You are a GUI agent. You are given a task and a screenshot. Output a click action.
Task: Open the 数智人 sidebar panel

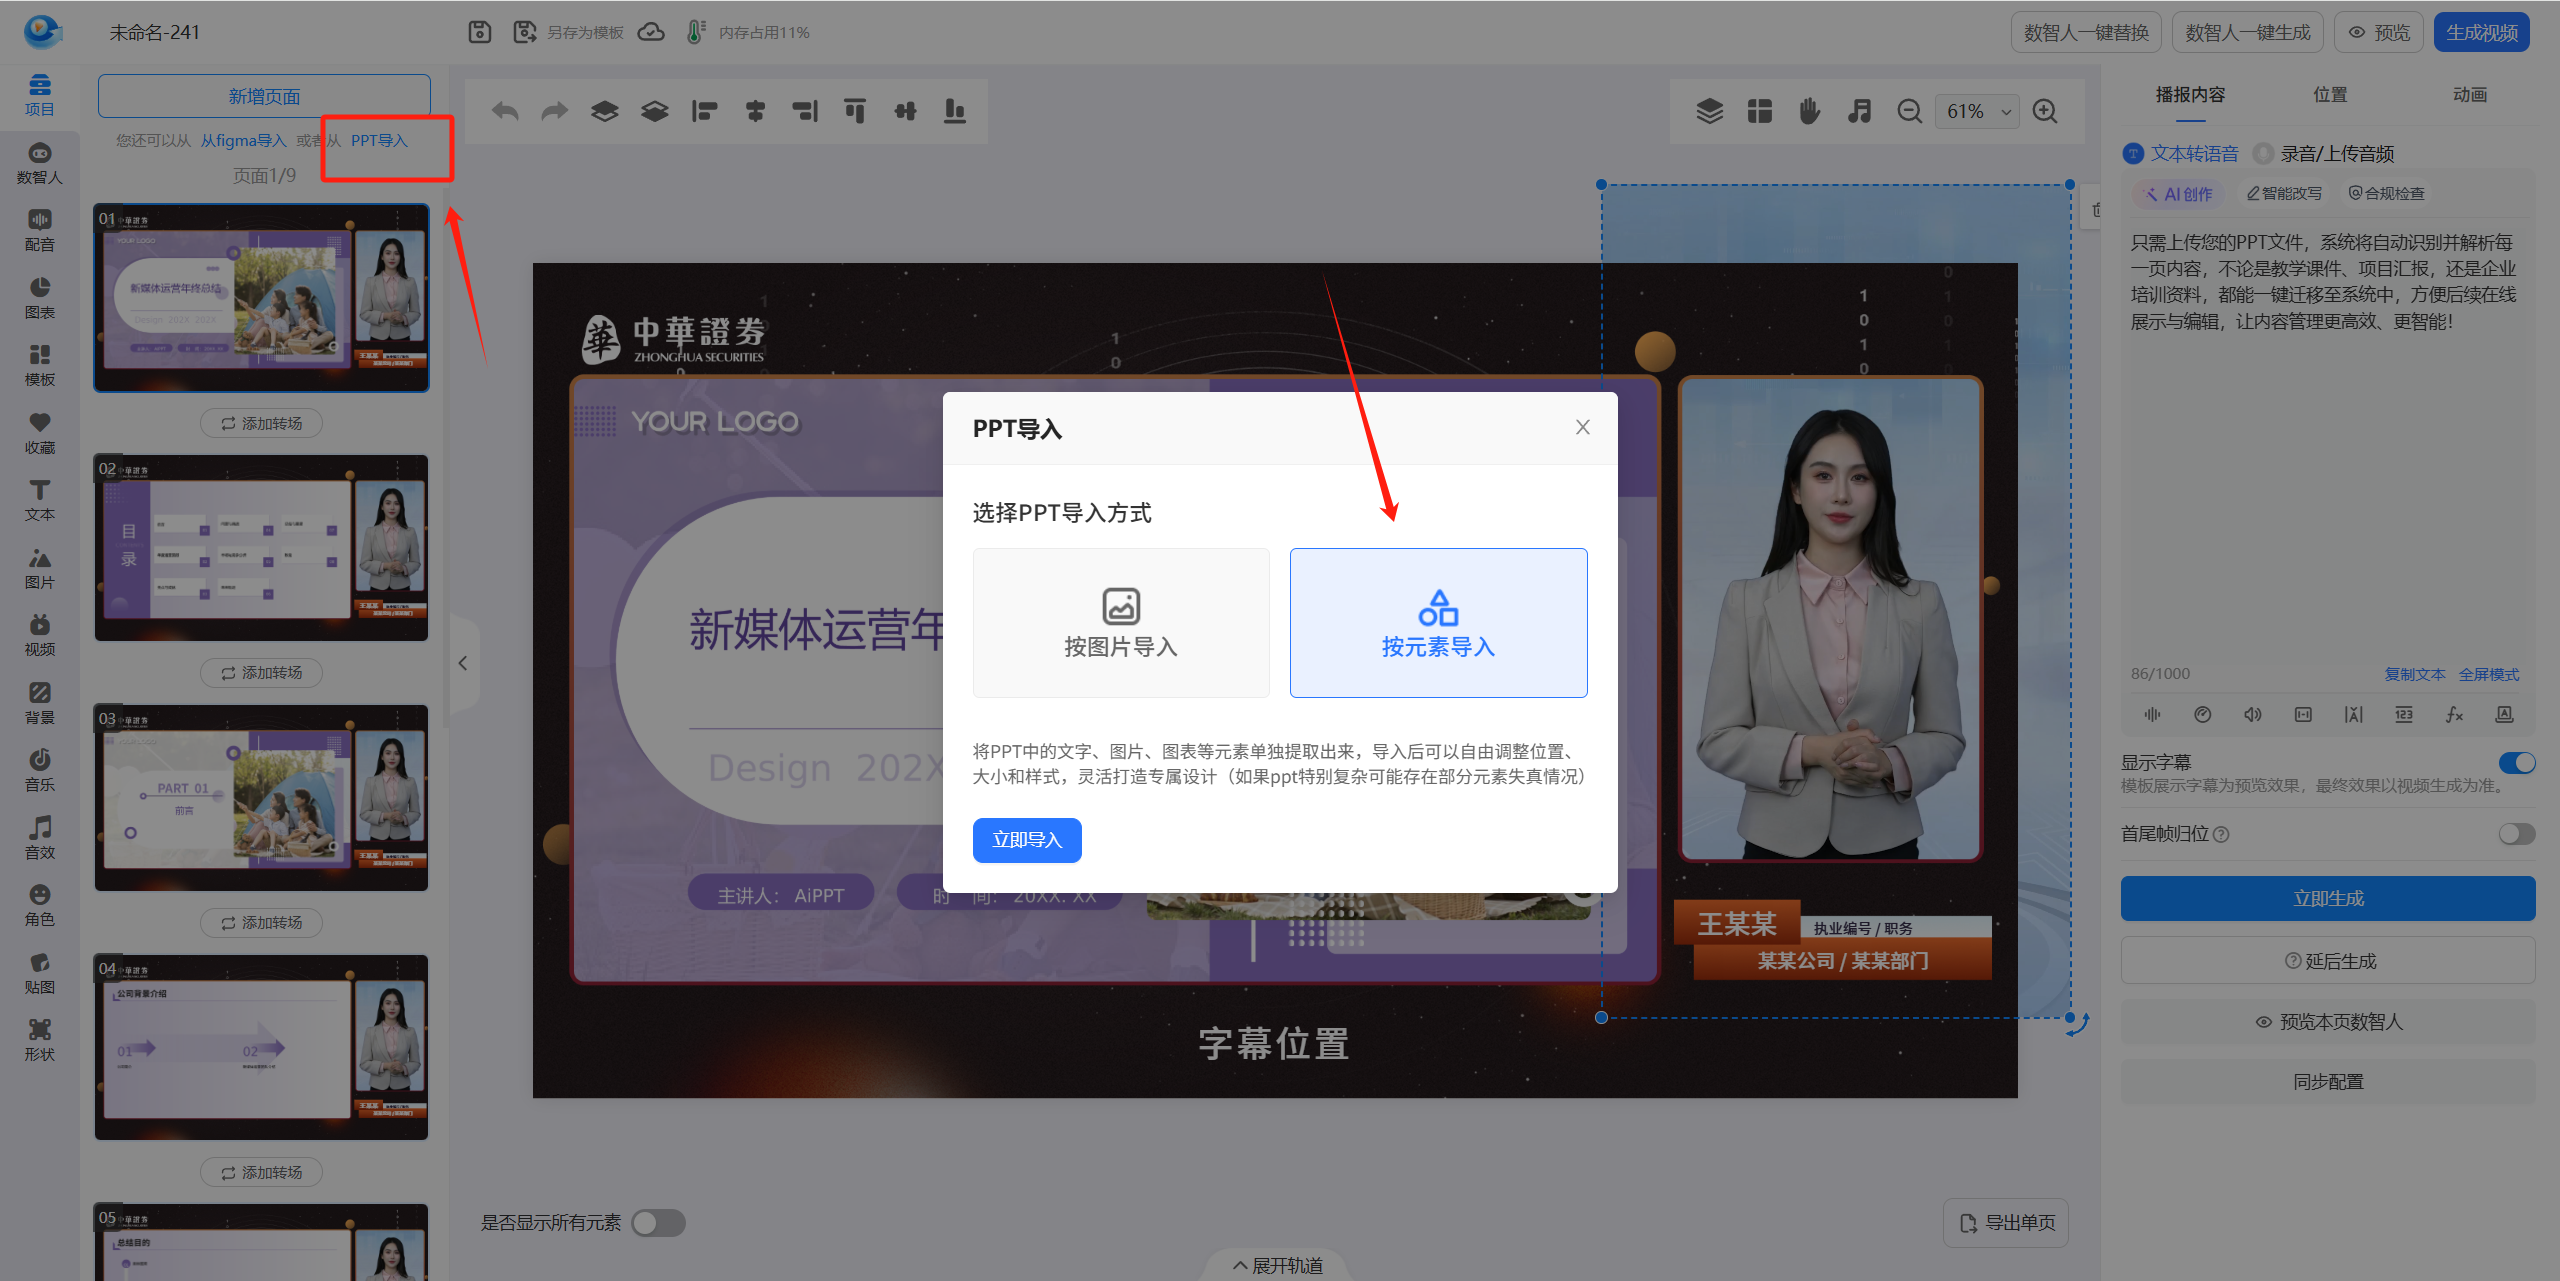point(39,162)
